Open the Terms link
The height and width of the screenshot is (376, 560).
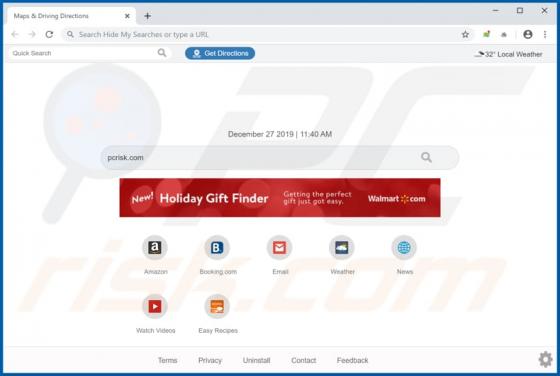pyautogui.click(x=168, y=360)
